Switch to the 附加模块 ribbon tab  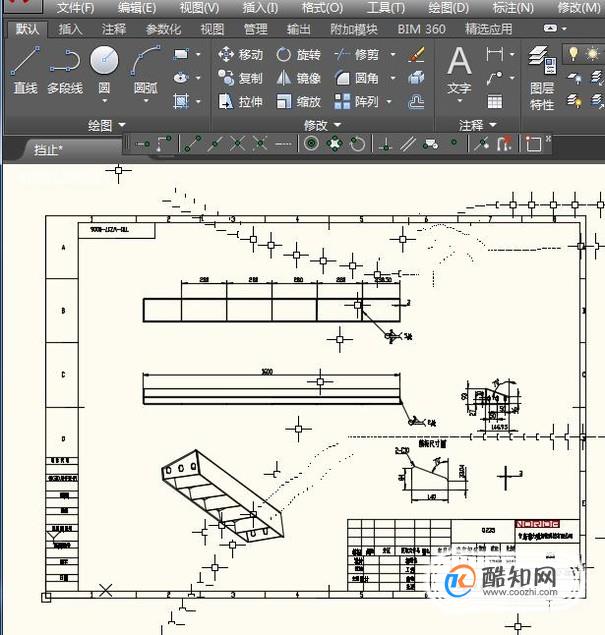point(354,29)
